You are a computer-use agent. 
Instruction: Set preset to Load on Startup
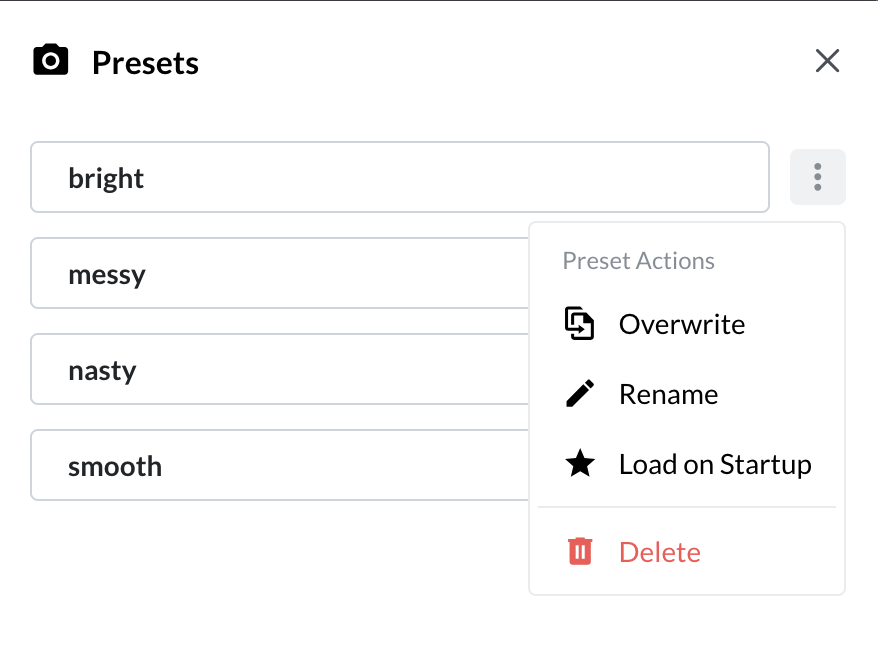tap(686, 464)
